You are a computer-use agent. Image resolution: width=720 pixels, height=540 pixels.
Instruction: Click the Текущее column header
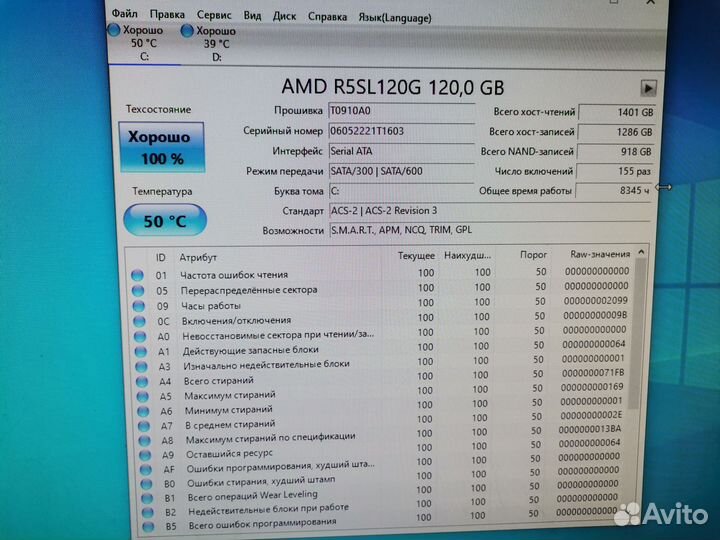(x=416, y=256)
